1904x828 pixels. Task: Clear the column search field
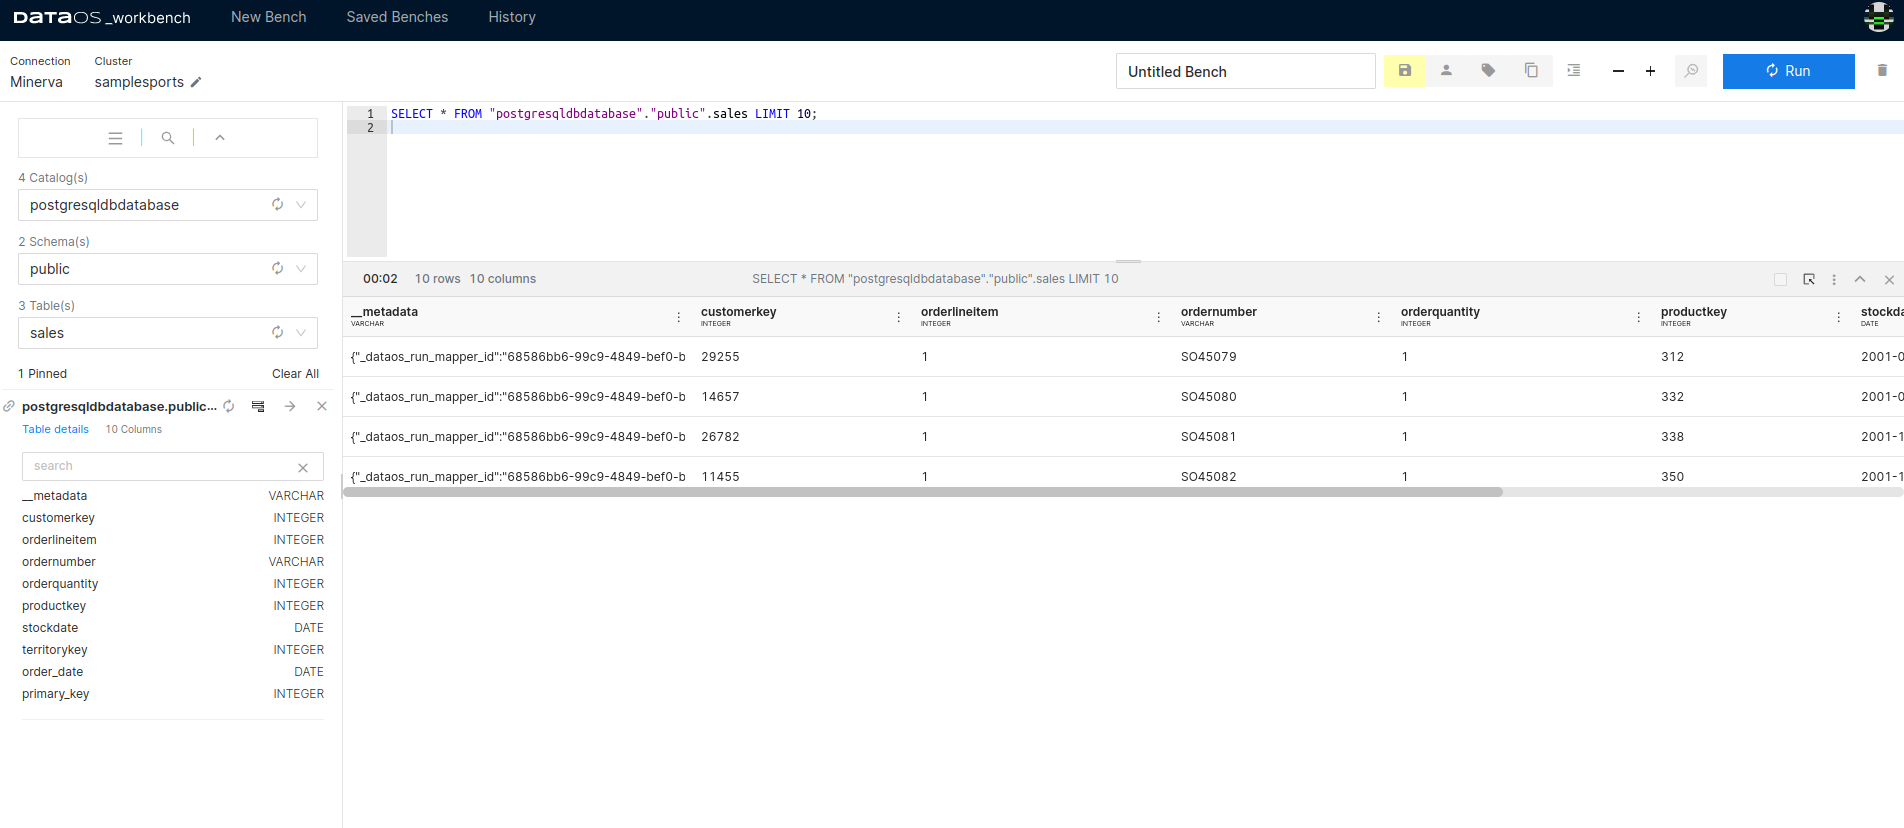pos(303,467)
